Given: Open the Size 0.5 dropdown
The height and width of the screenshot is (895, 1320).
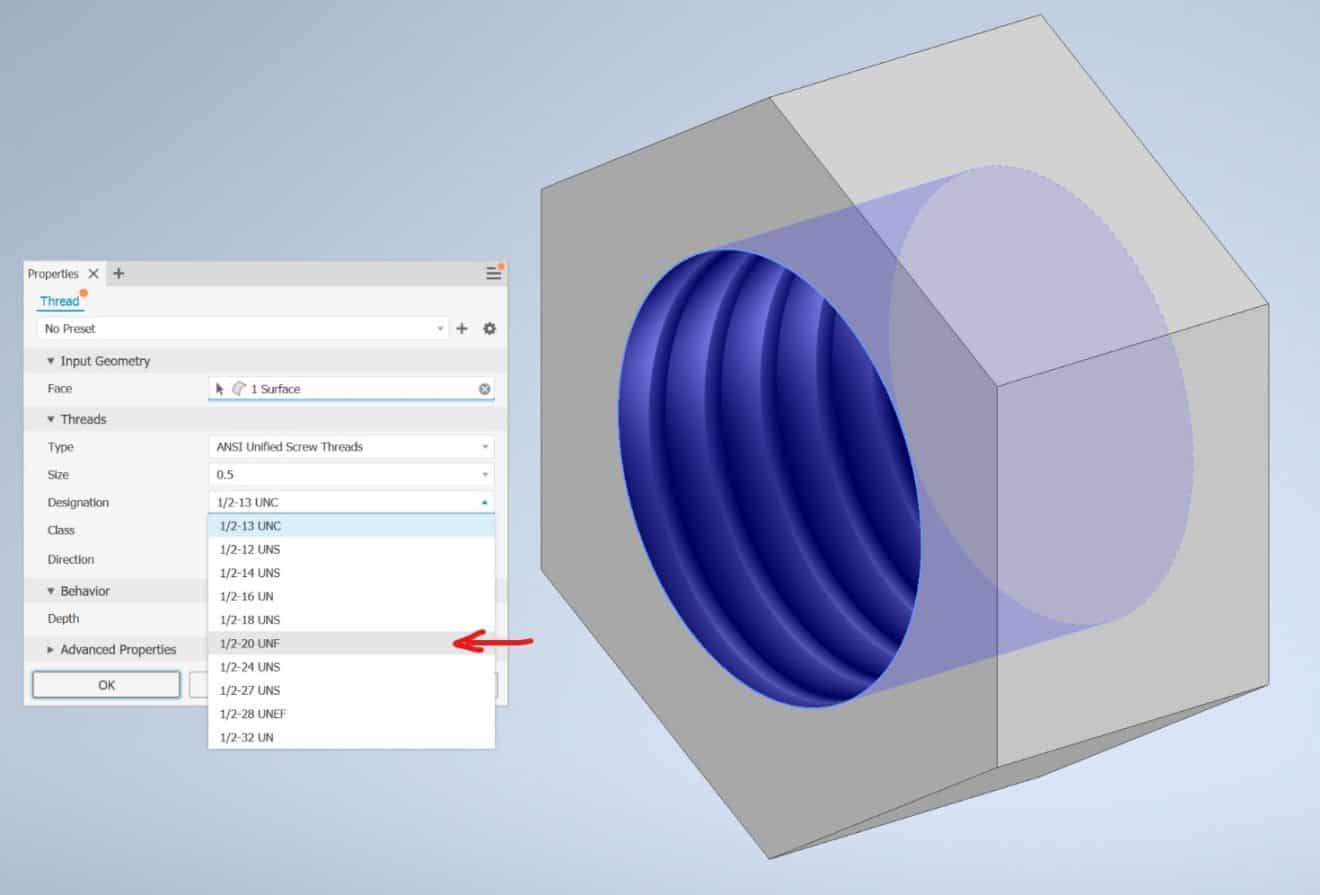Looking at the screenshot, I should point(351,475).
